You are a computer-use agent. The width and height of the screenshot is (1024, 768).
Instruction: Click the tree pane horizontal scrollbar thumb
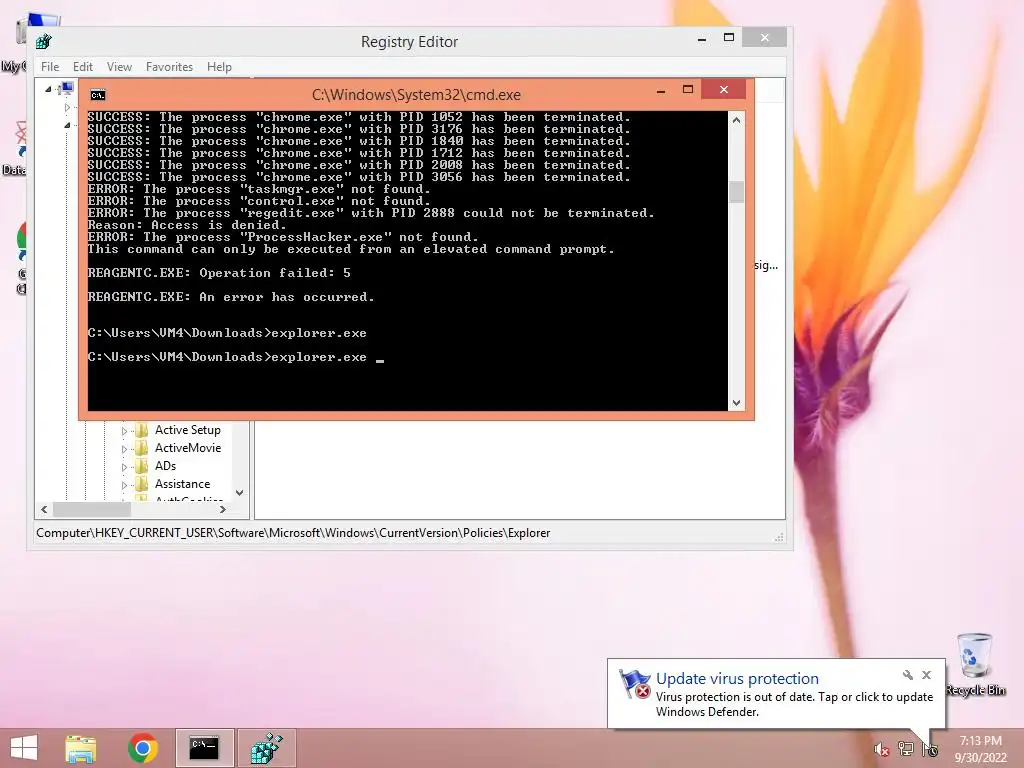tap(92, 509)
